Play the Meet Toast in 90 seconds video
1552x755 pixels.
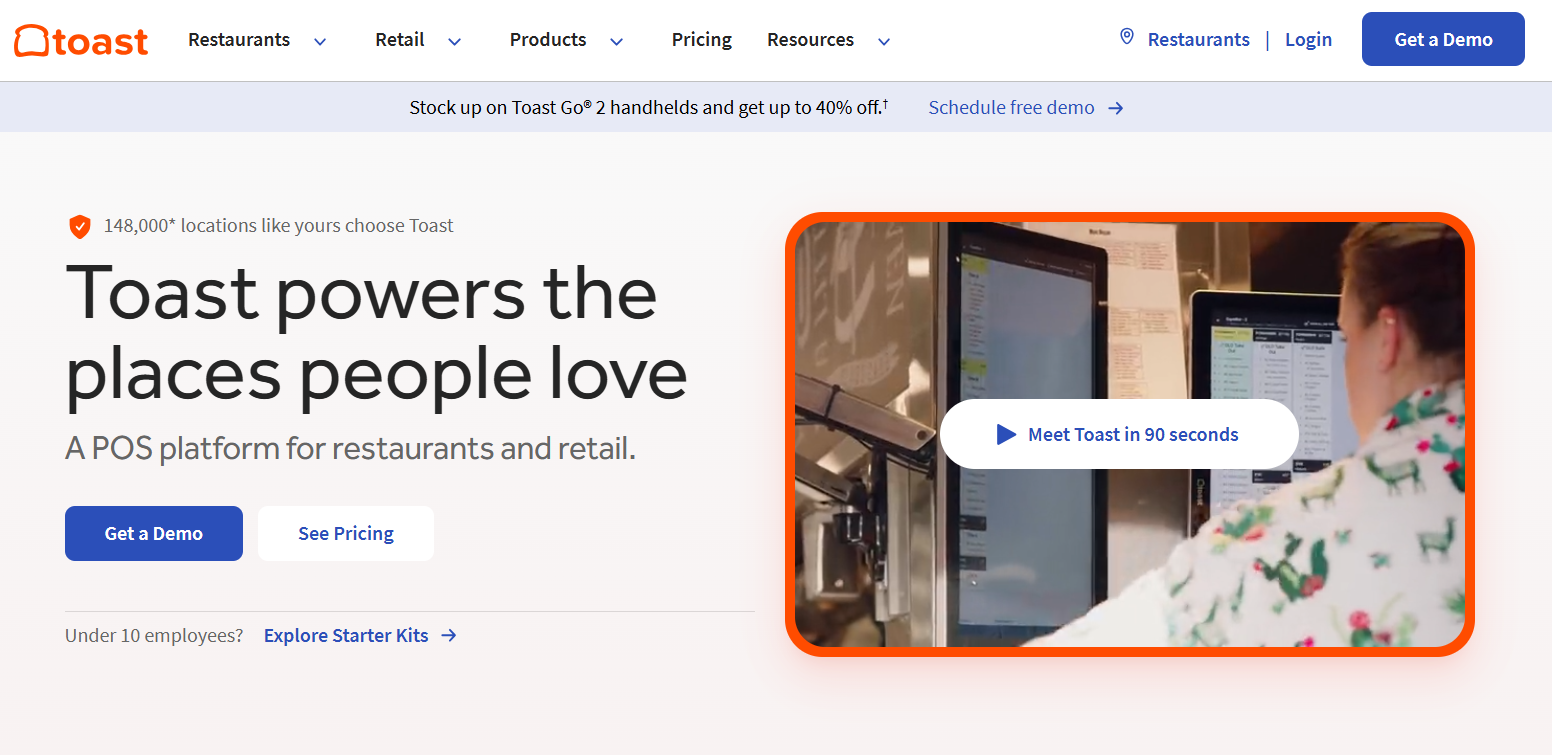tap(1119, 434)
